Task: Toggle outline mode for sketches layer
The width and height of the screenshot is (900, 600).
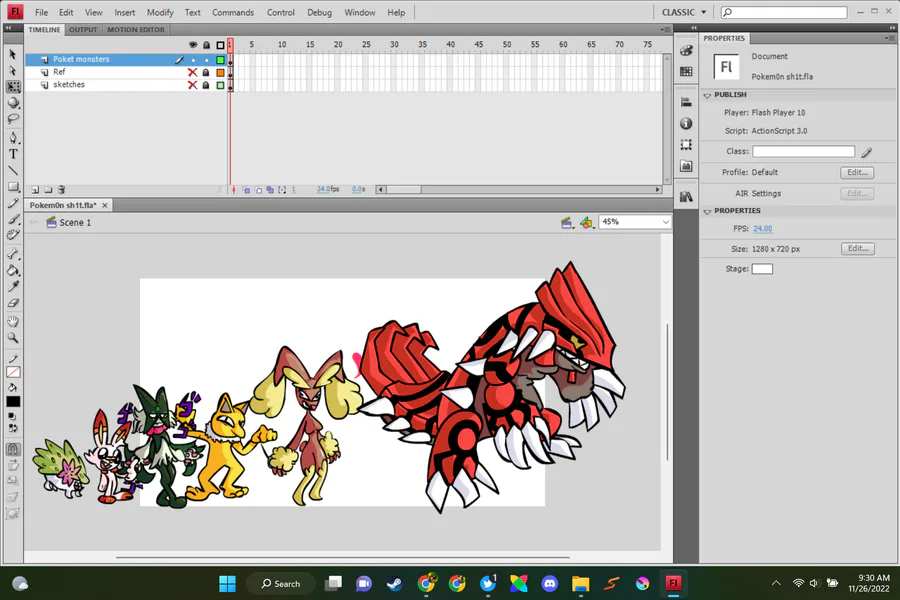Action: 220,85
